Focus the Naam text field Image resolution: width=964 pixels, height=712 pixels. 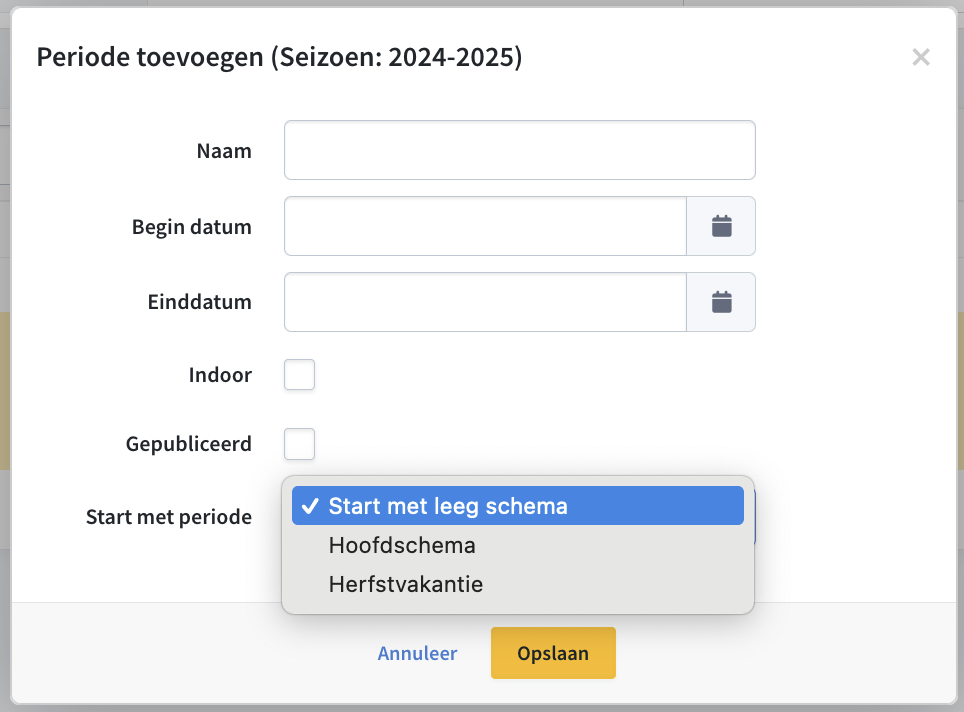(x=520, y=150)
